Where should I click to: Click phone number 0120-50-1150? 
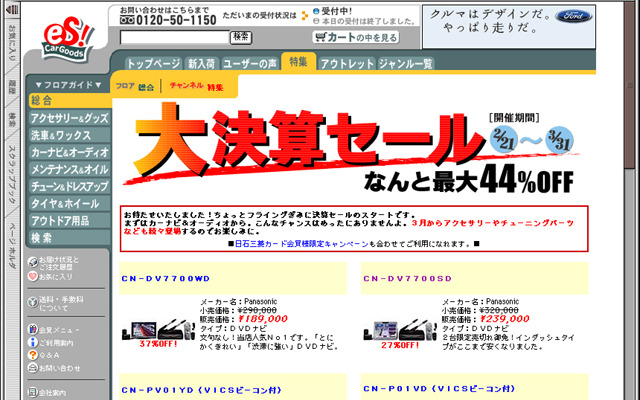tap(176, 20)
